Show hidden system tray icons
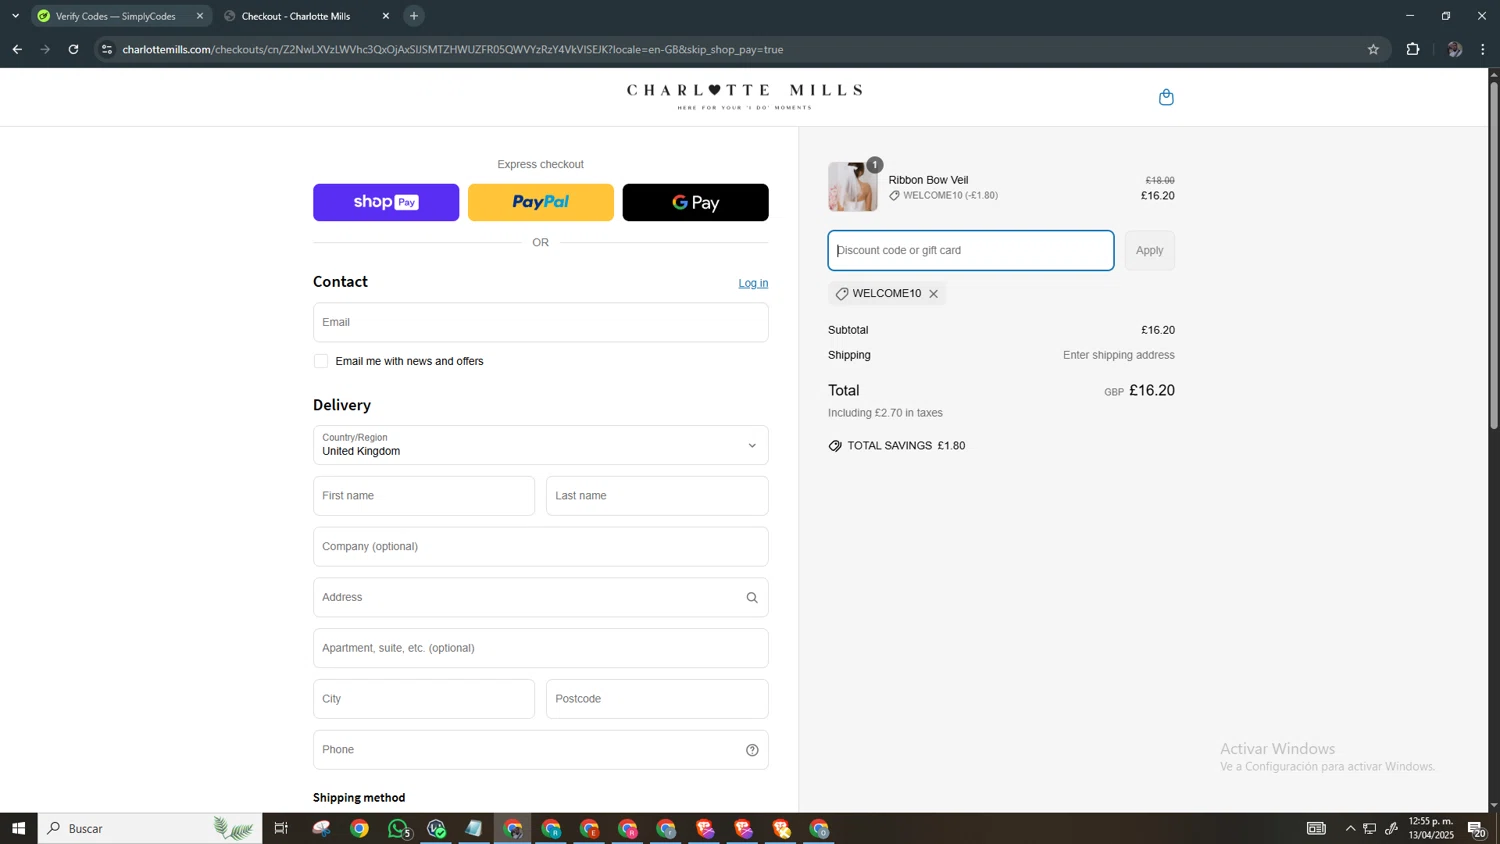Screen dimensions: 1500x844 click(1350, 828)
